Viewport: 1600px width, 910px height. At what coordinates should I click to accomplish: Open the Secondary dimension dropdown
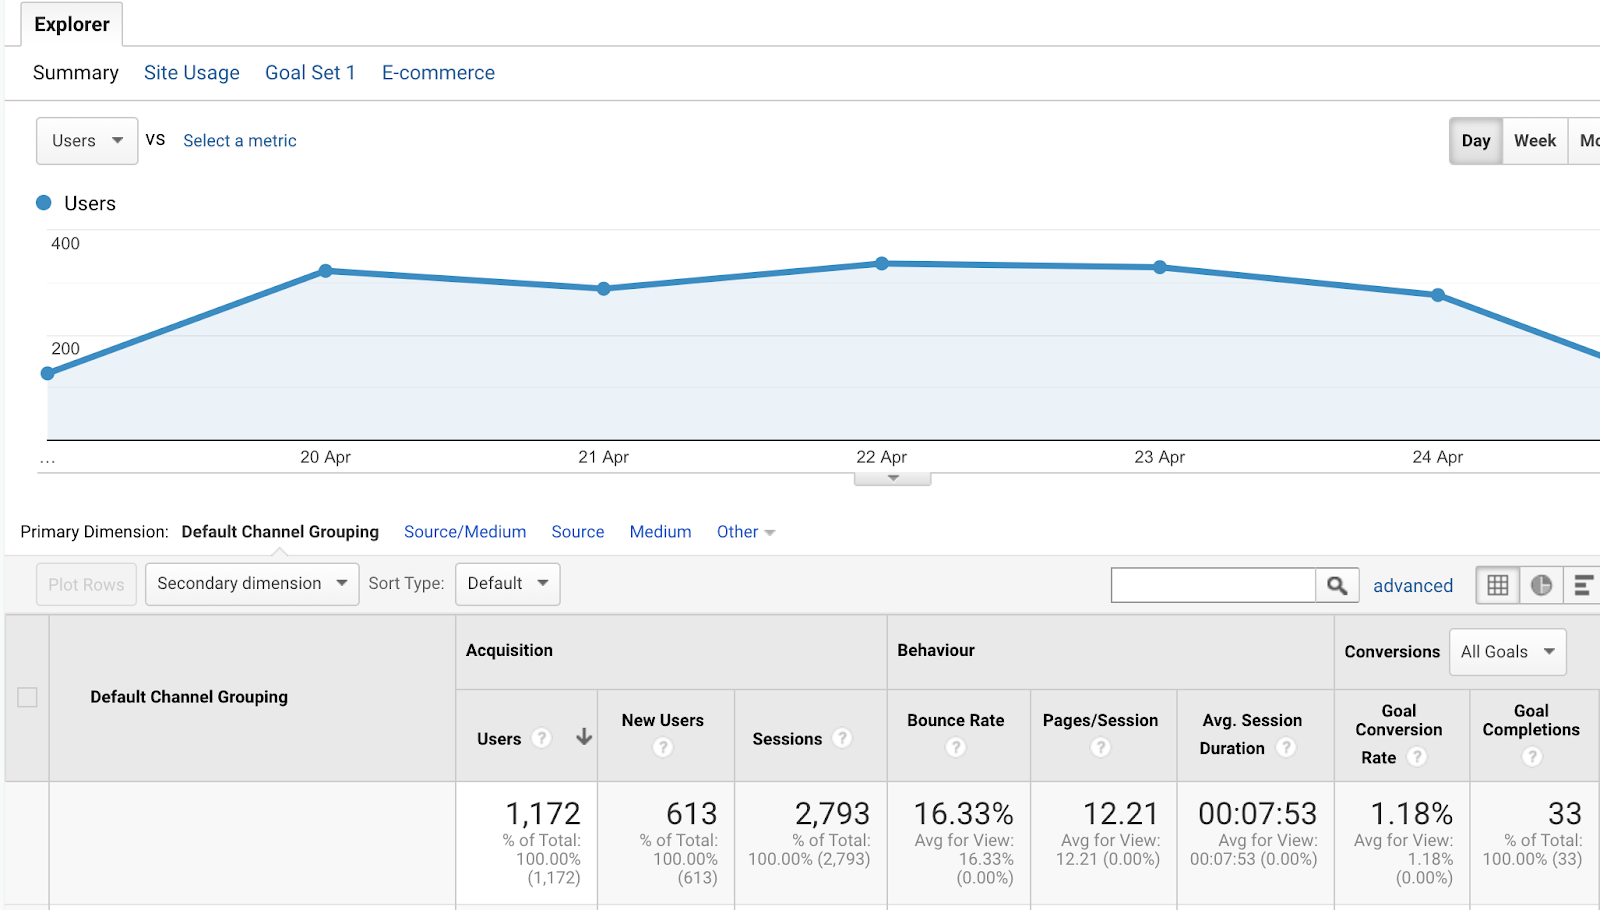click(252, 584)
